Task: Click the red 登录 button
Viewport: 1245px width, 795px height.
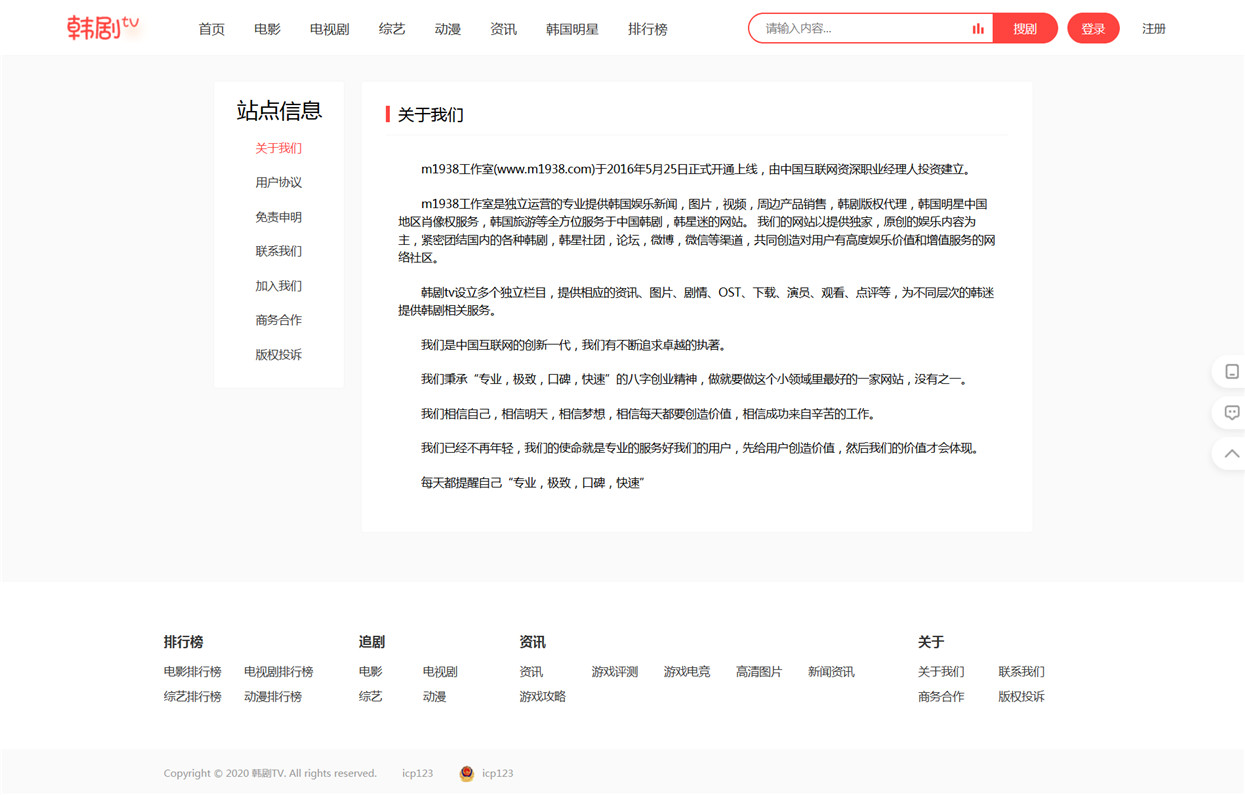Action: [1093, 28]
